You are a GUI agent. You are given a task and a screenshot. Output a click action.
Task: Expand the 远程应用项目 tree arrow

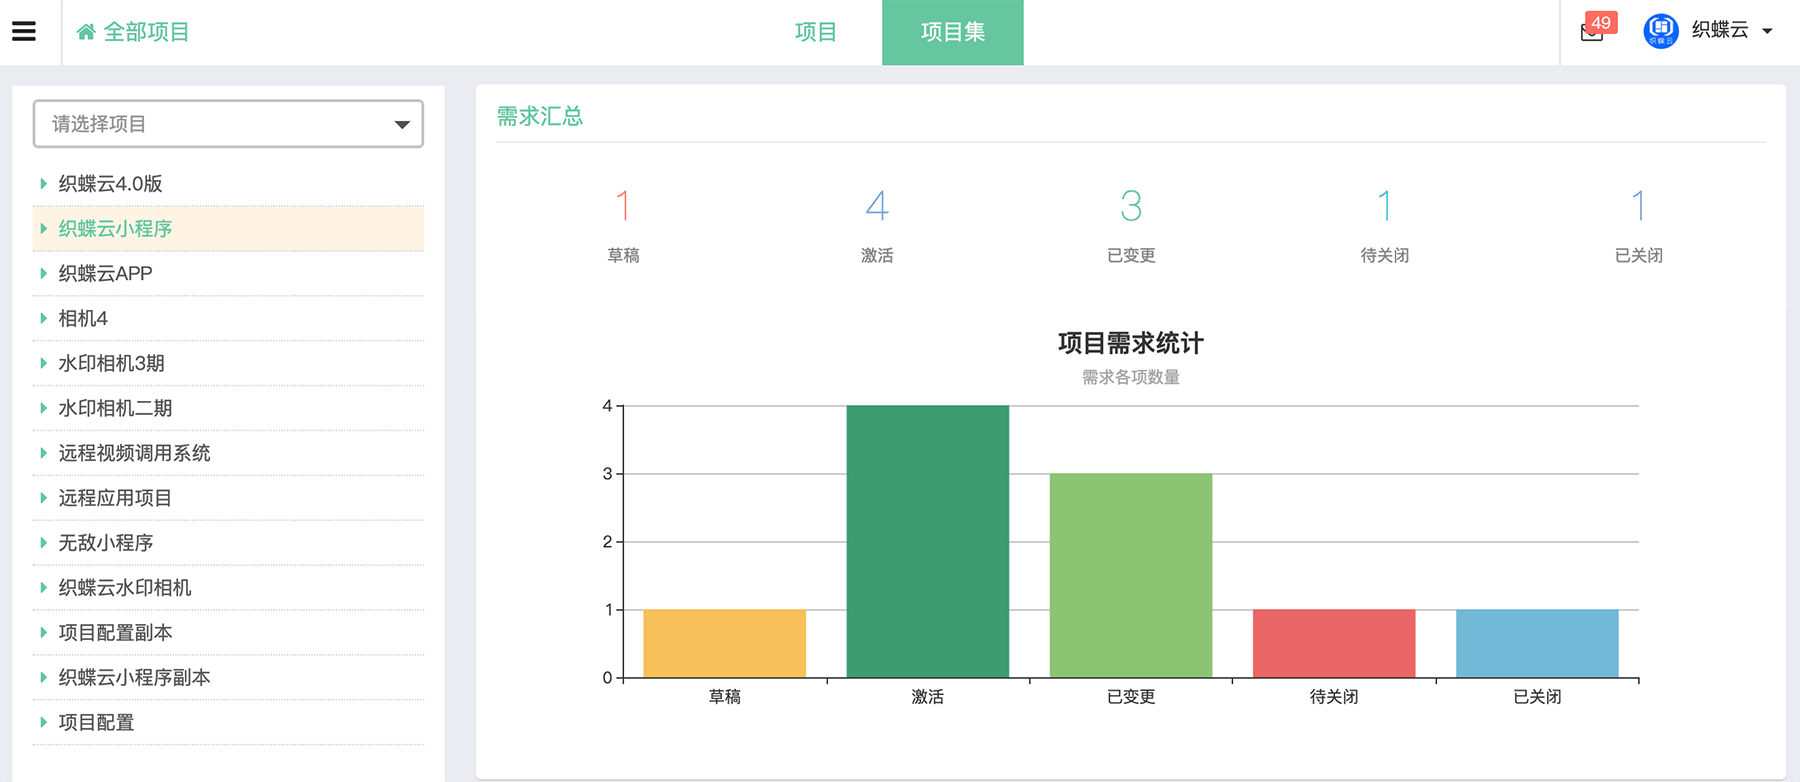pos(43,498)
